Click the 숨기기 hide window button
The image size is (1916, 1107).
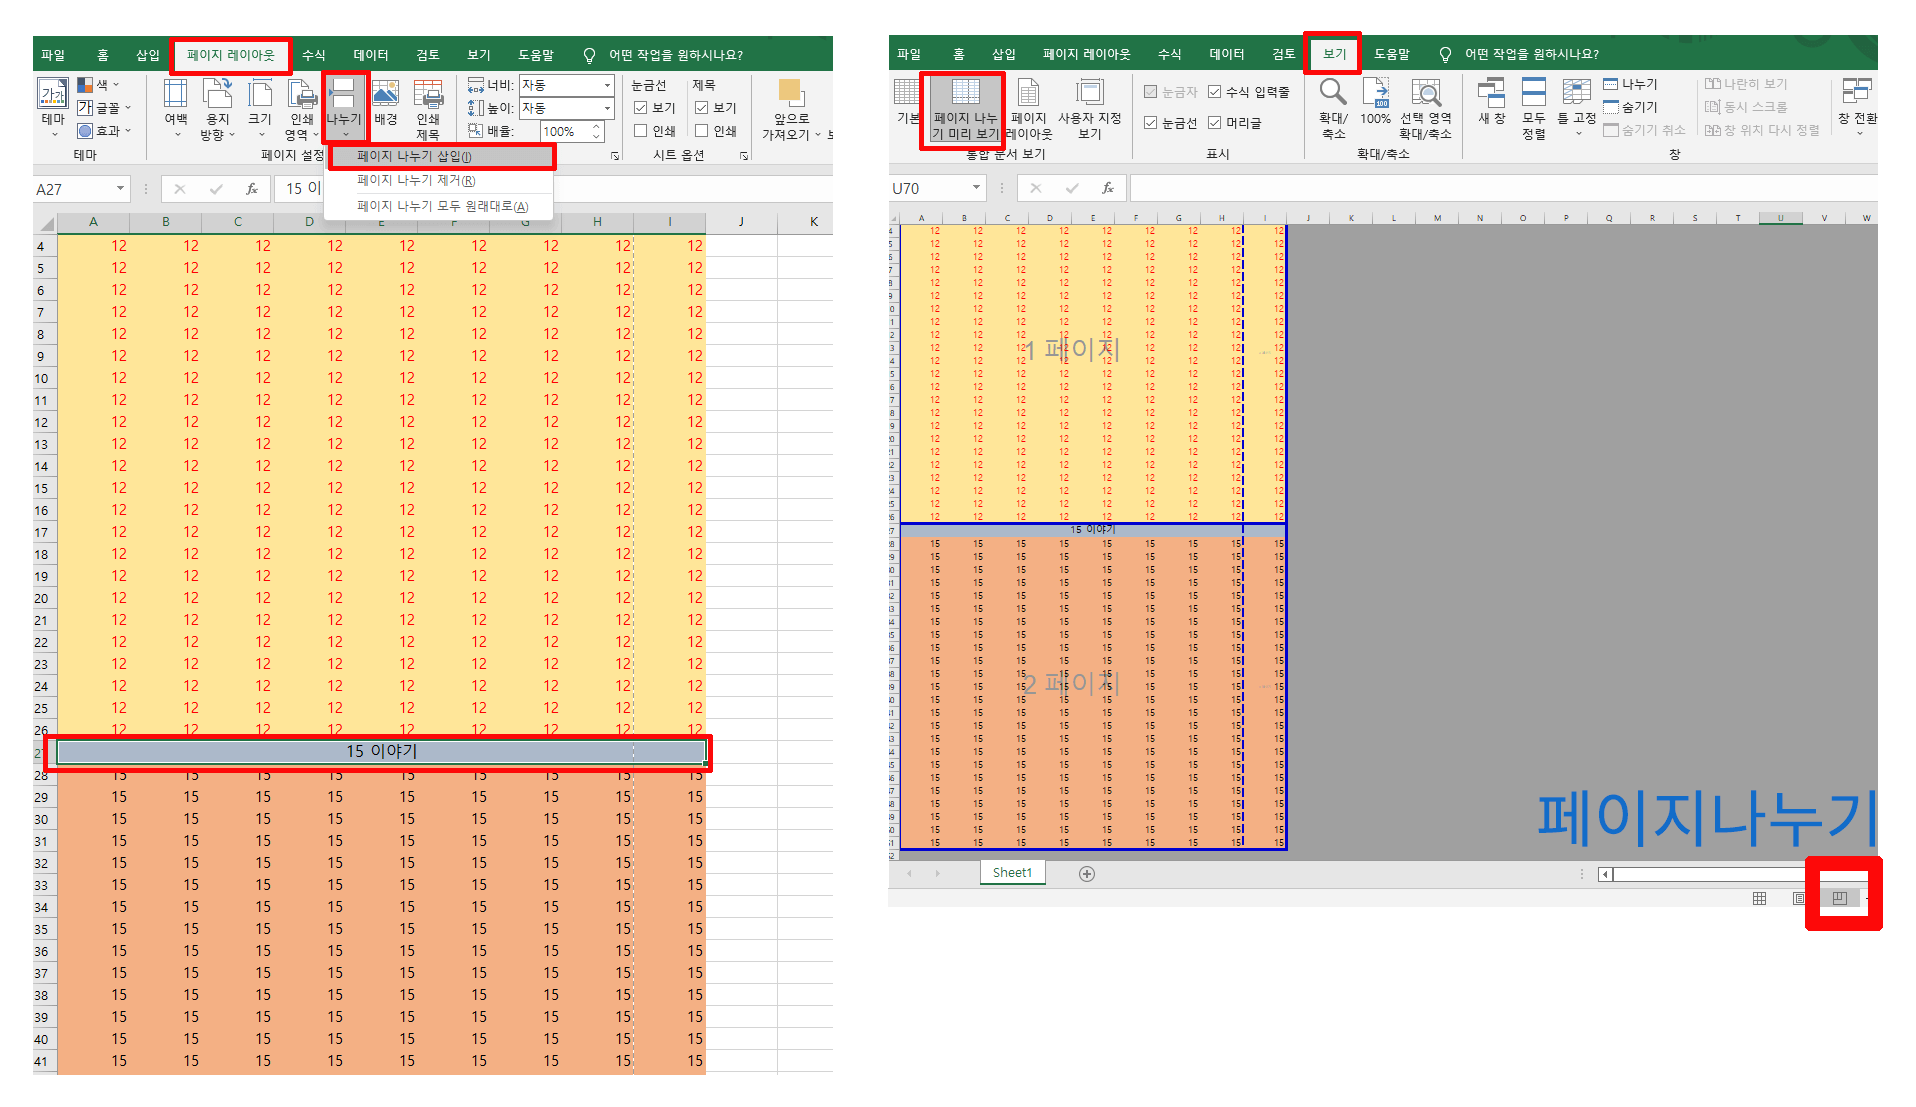pos(1630,107)
